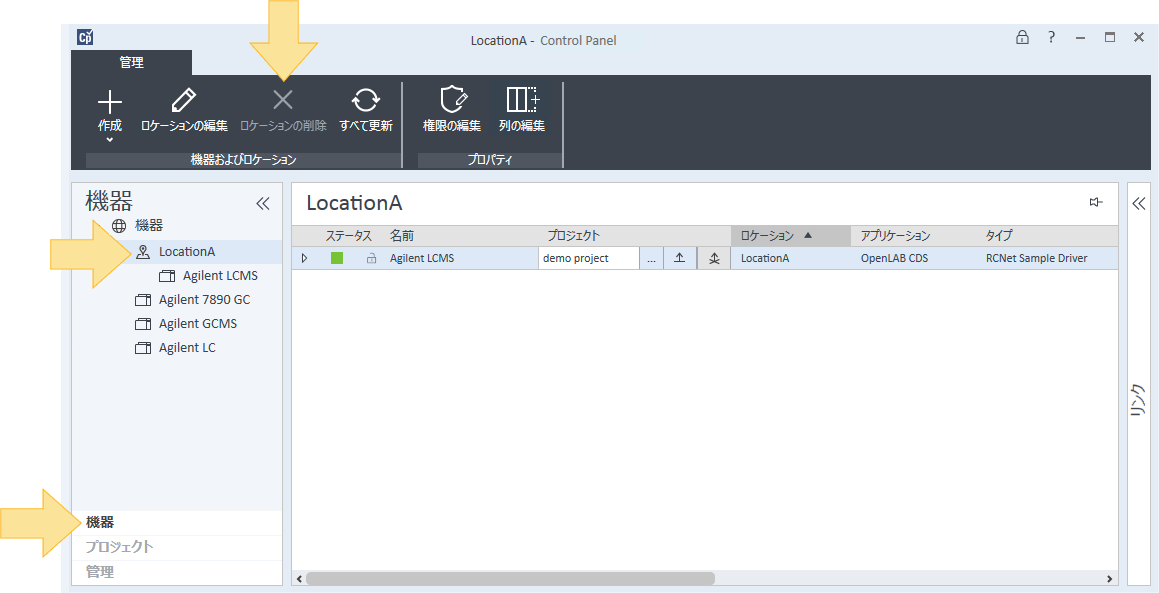This screenshot has width=1159, height=593.
Task: Switch to the 管理 ribbon tab
Action: (132, 63)
